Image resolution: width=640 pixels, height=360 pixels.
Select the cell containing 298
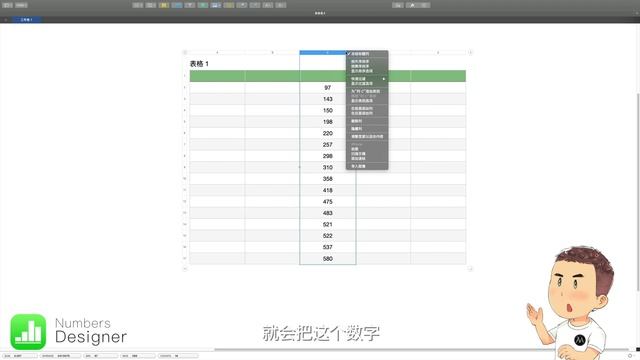pyautogui.click(x=328, y=156)
